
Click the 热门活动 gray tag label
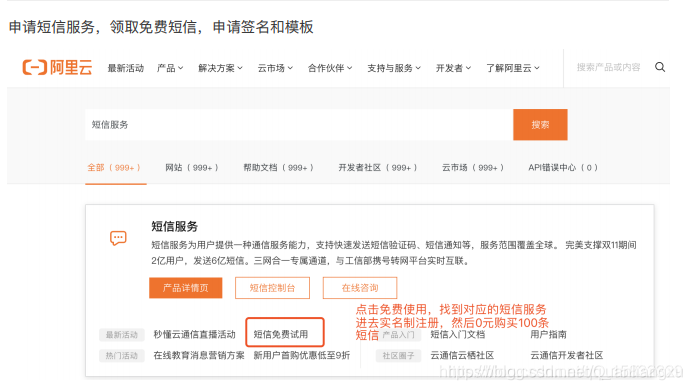point(122,356)
